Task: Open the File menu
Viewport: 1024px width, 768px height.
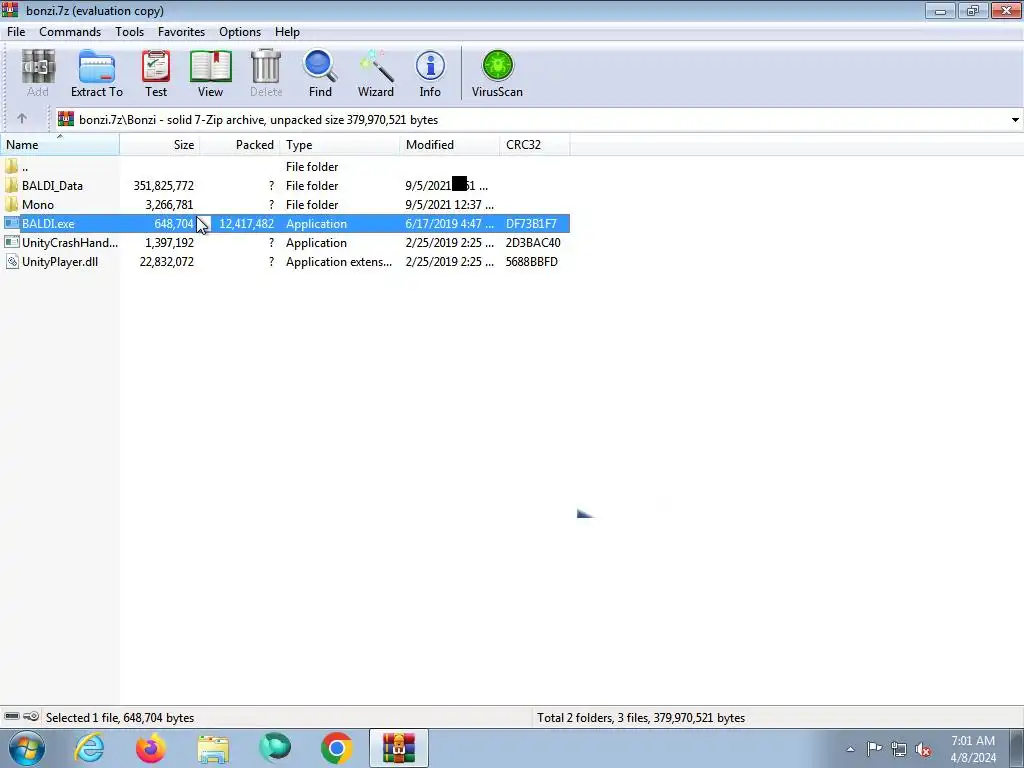Action: click(16, 31)
